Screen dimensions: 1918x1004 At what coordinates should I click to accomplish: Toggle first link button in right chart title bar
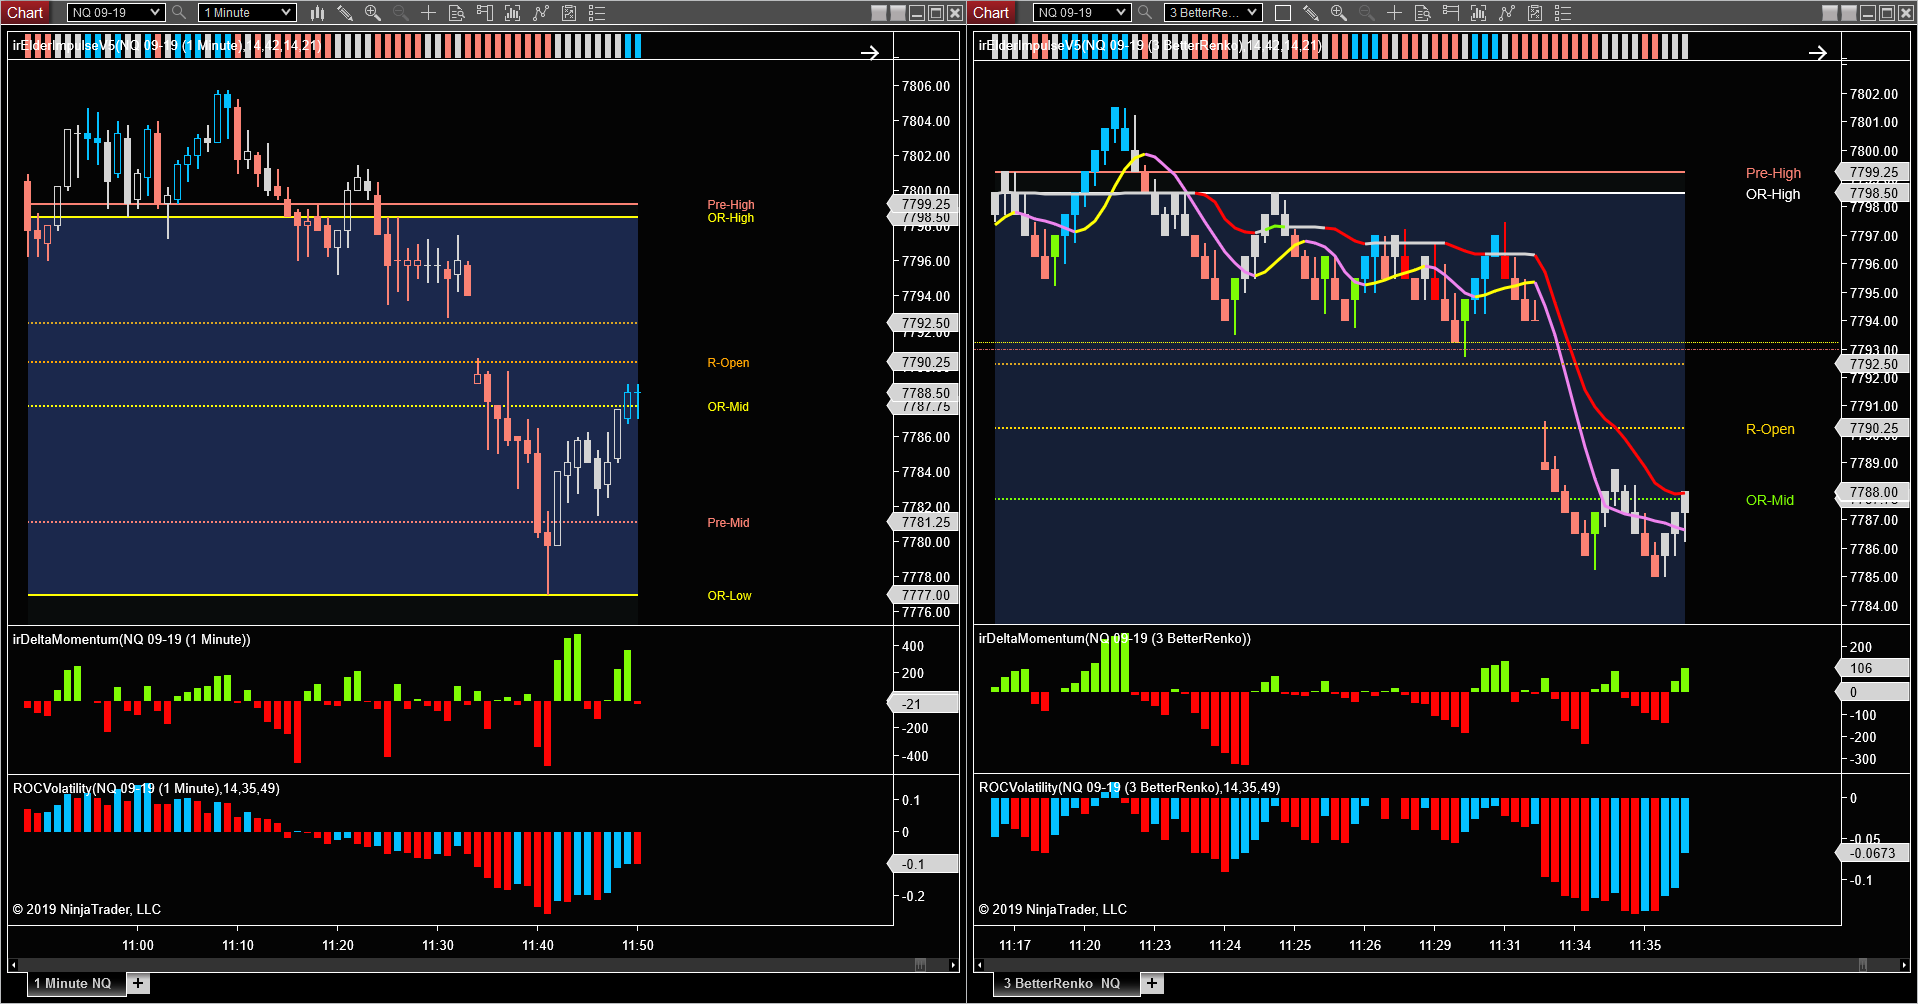click(1830, 13)
